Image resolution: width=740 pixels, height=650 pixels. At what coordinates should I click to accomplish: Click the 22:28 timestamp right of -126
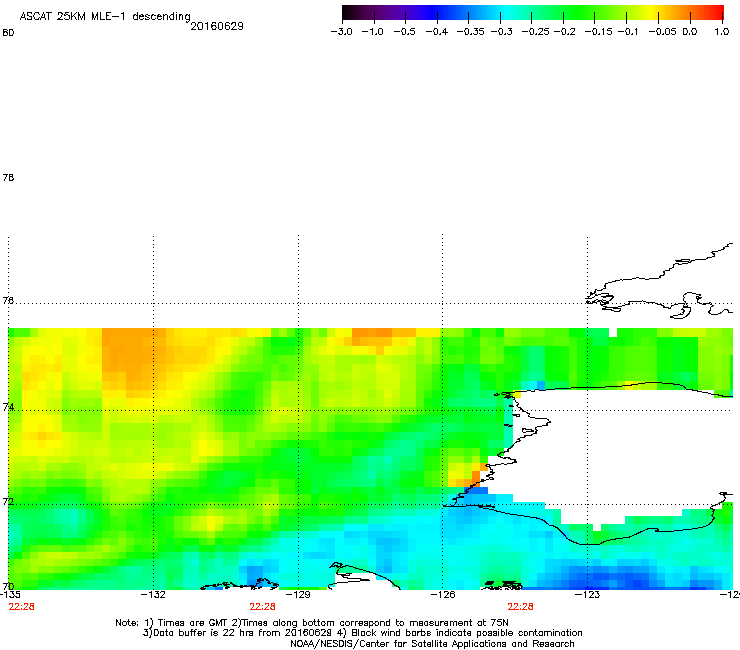(520, 607)
